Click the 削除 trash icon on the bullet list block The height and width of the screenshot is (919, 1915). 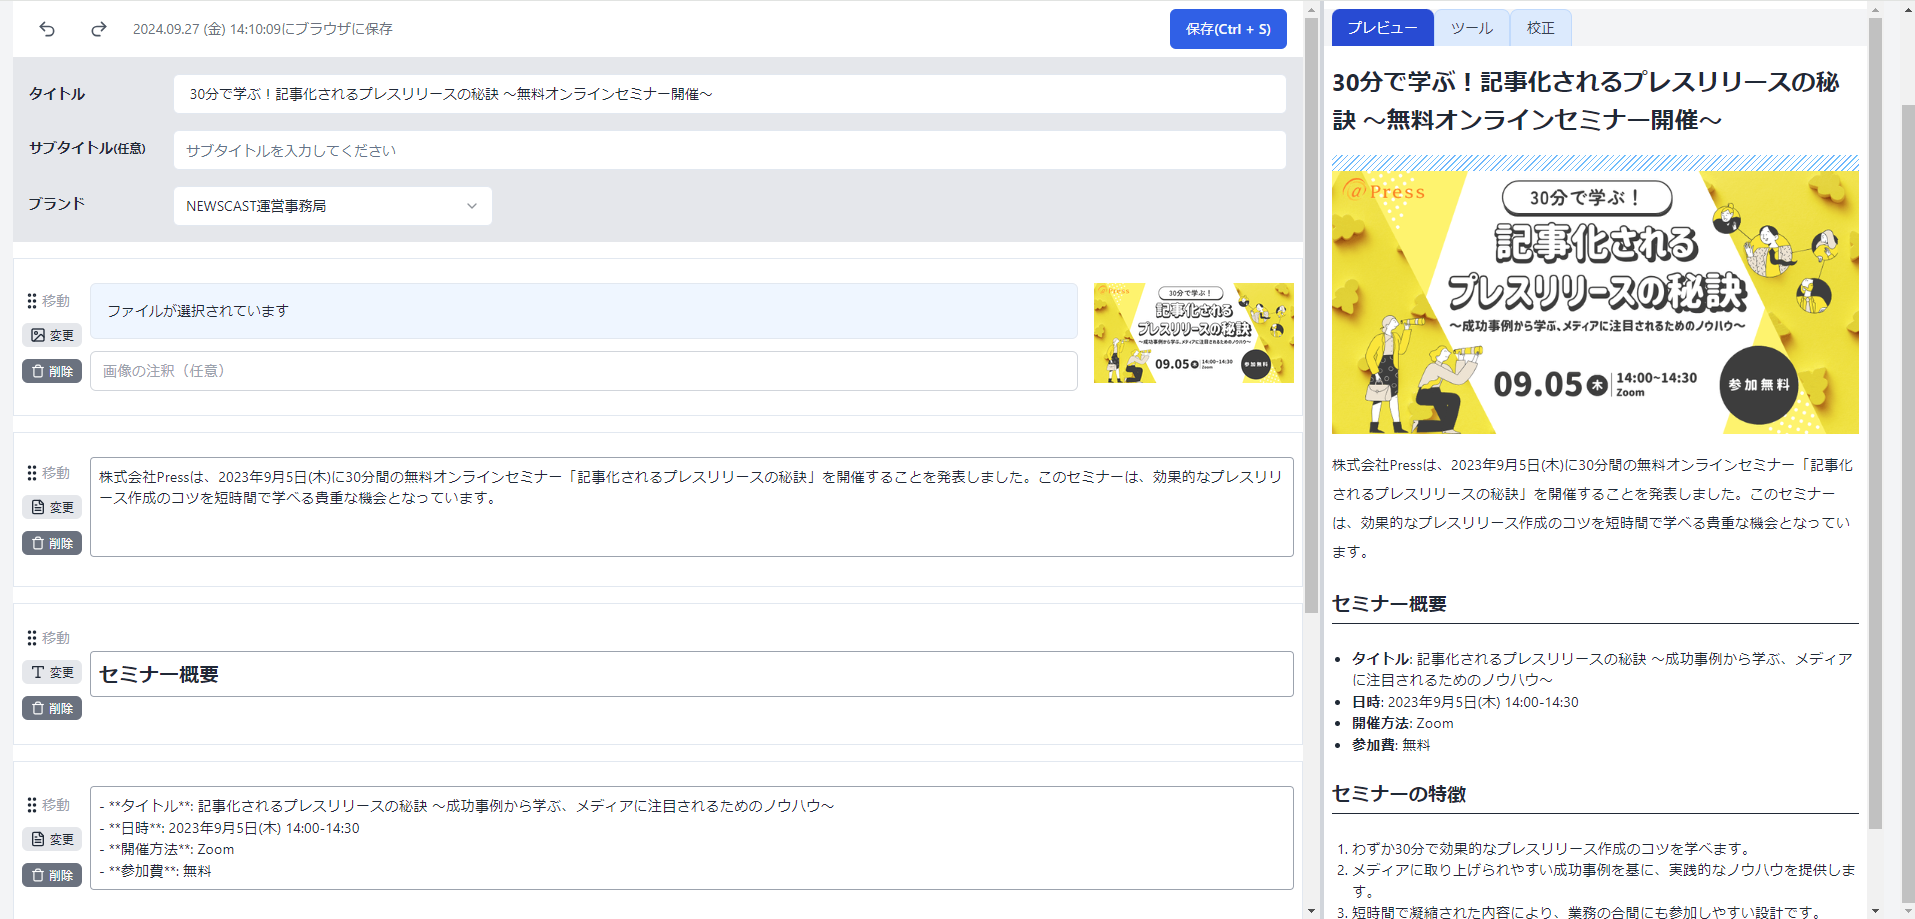point(51,875)
